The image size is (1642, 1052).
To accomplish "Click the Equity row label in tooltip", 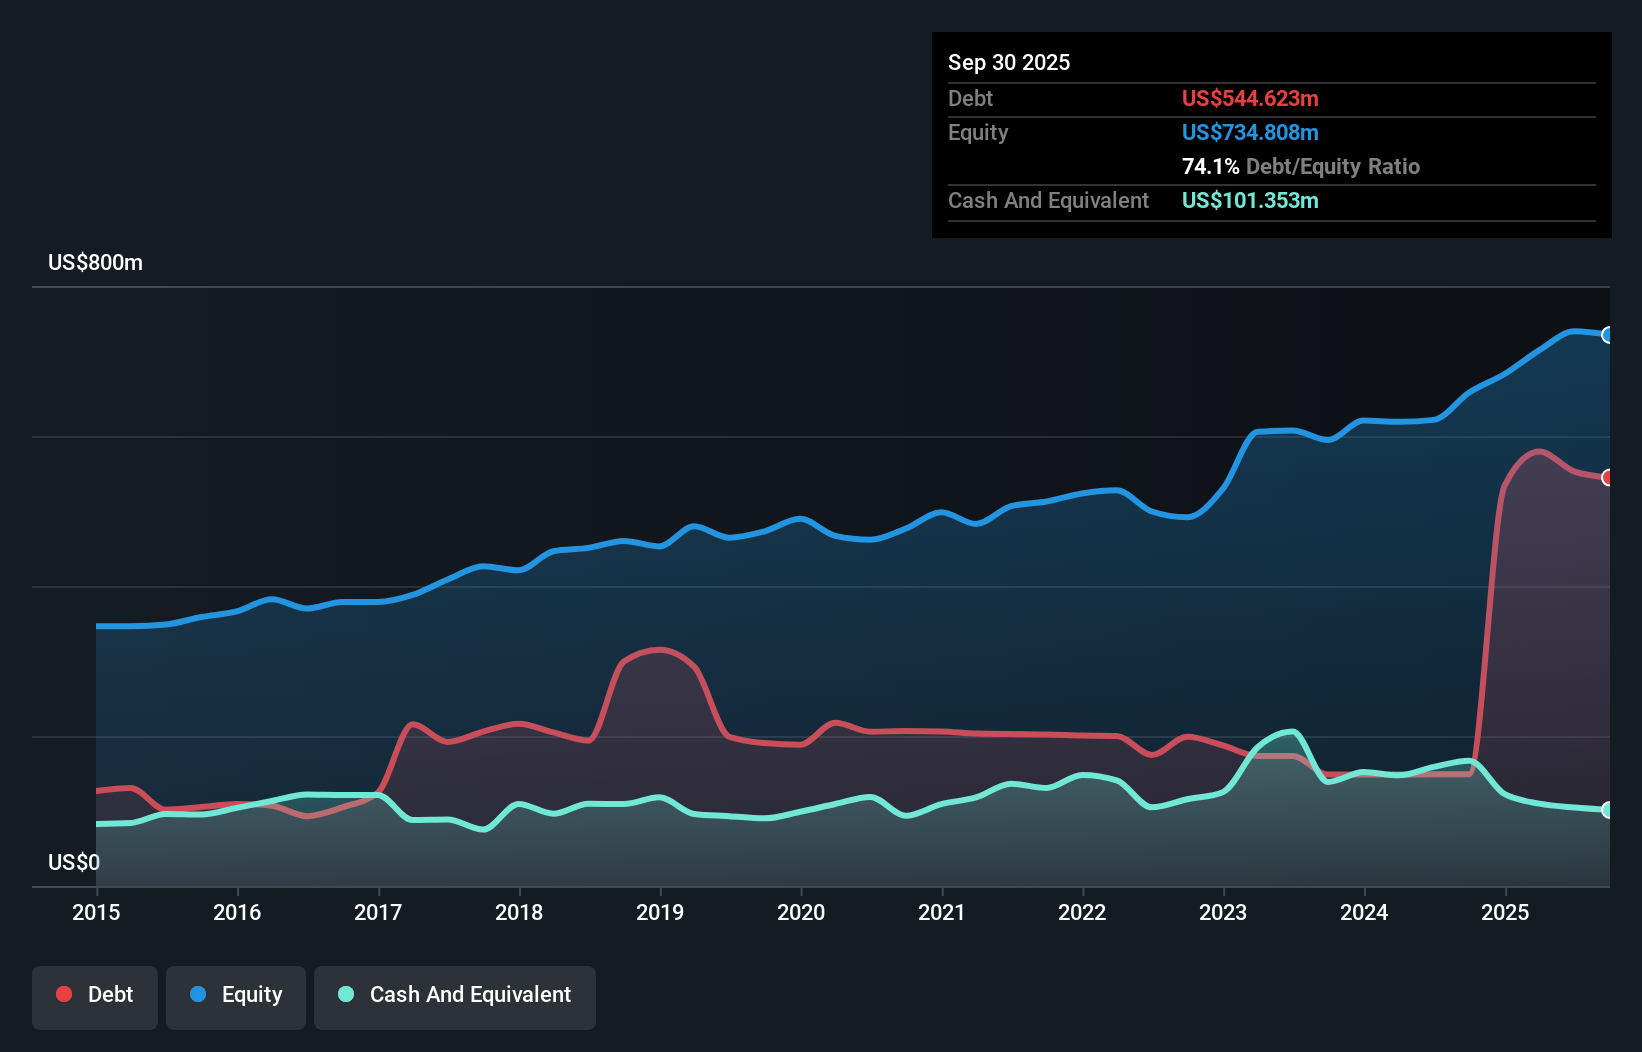I will [x=978, y=132].
